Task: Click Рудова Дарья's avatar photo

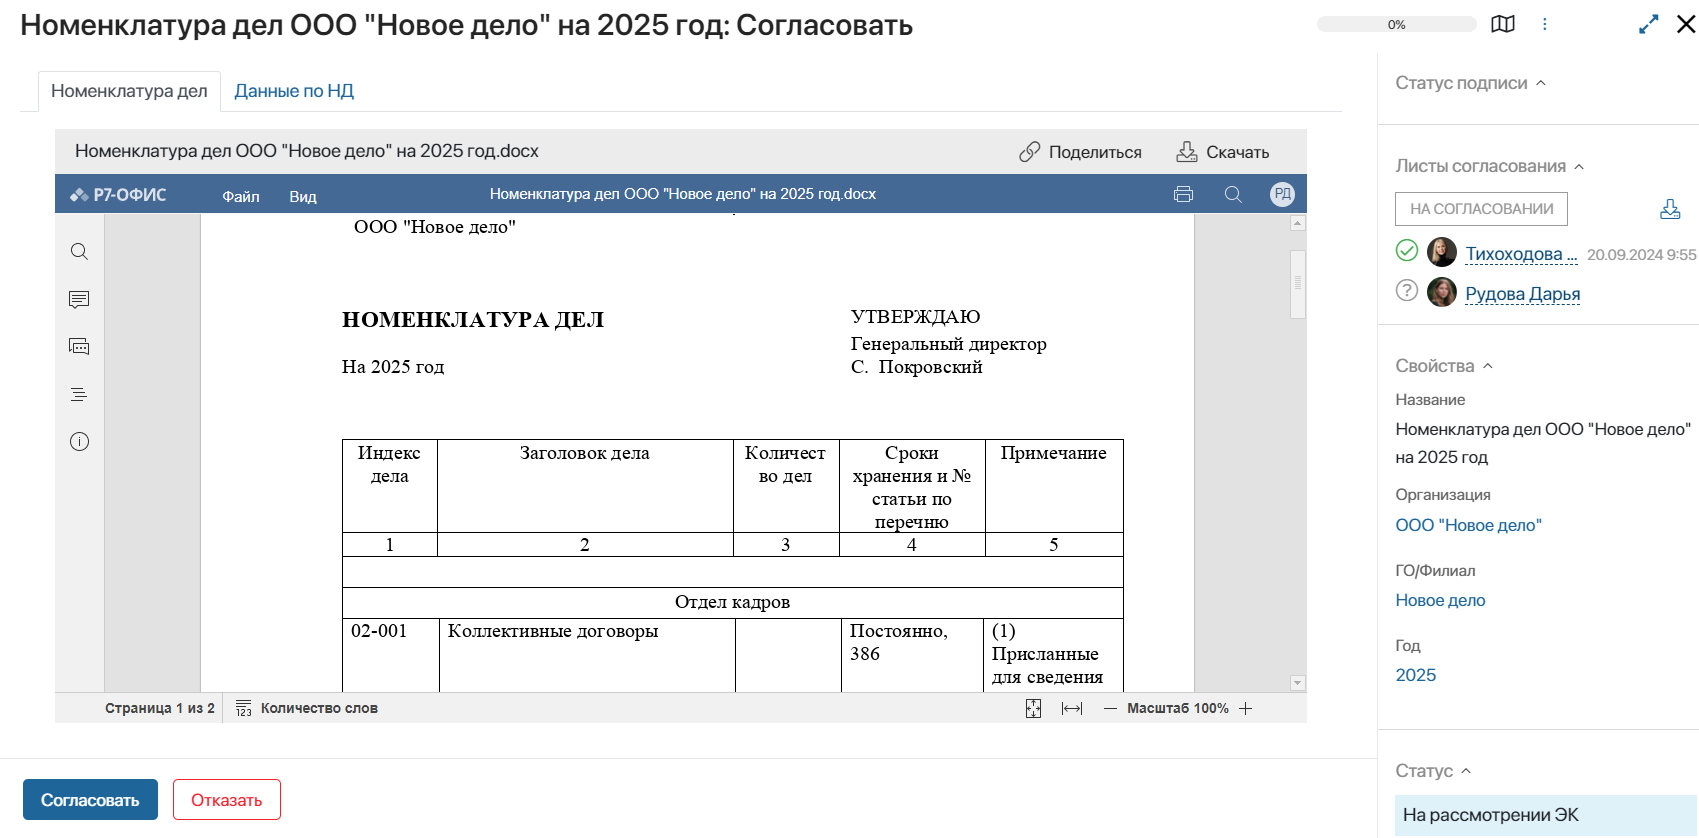Action: pos(1441,292)
